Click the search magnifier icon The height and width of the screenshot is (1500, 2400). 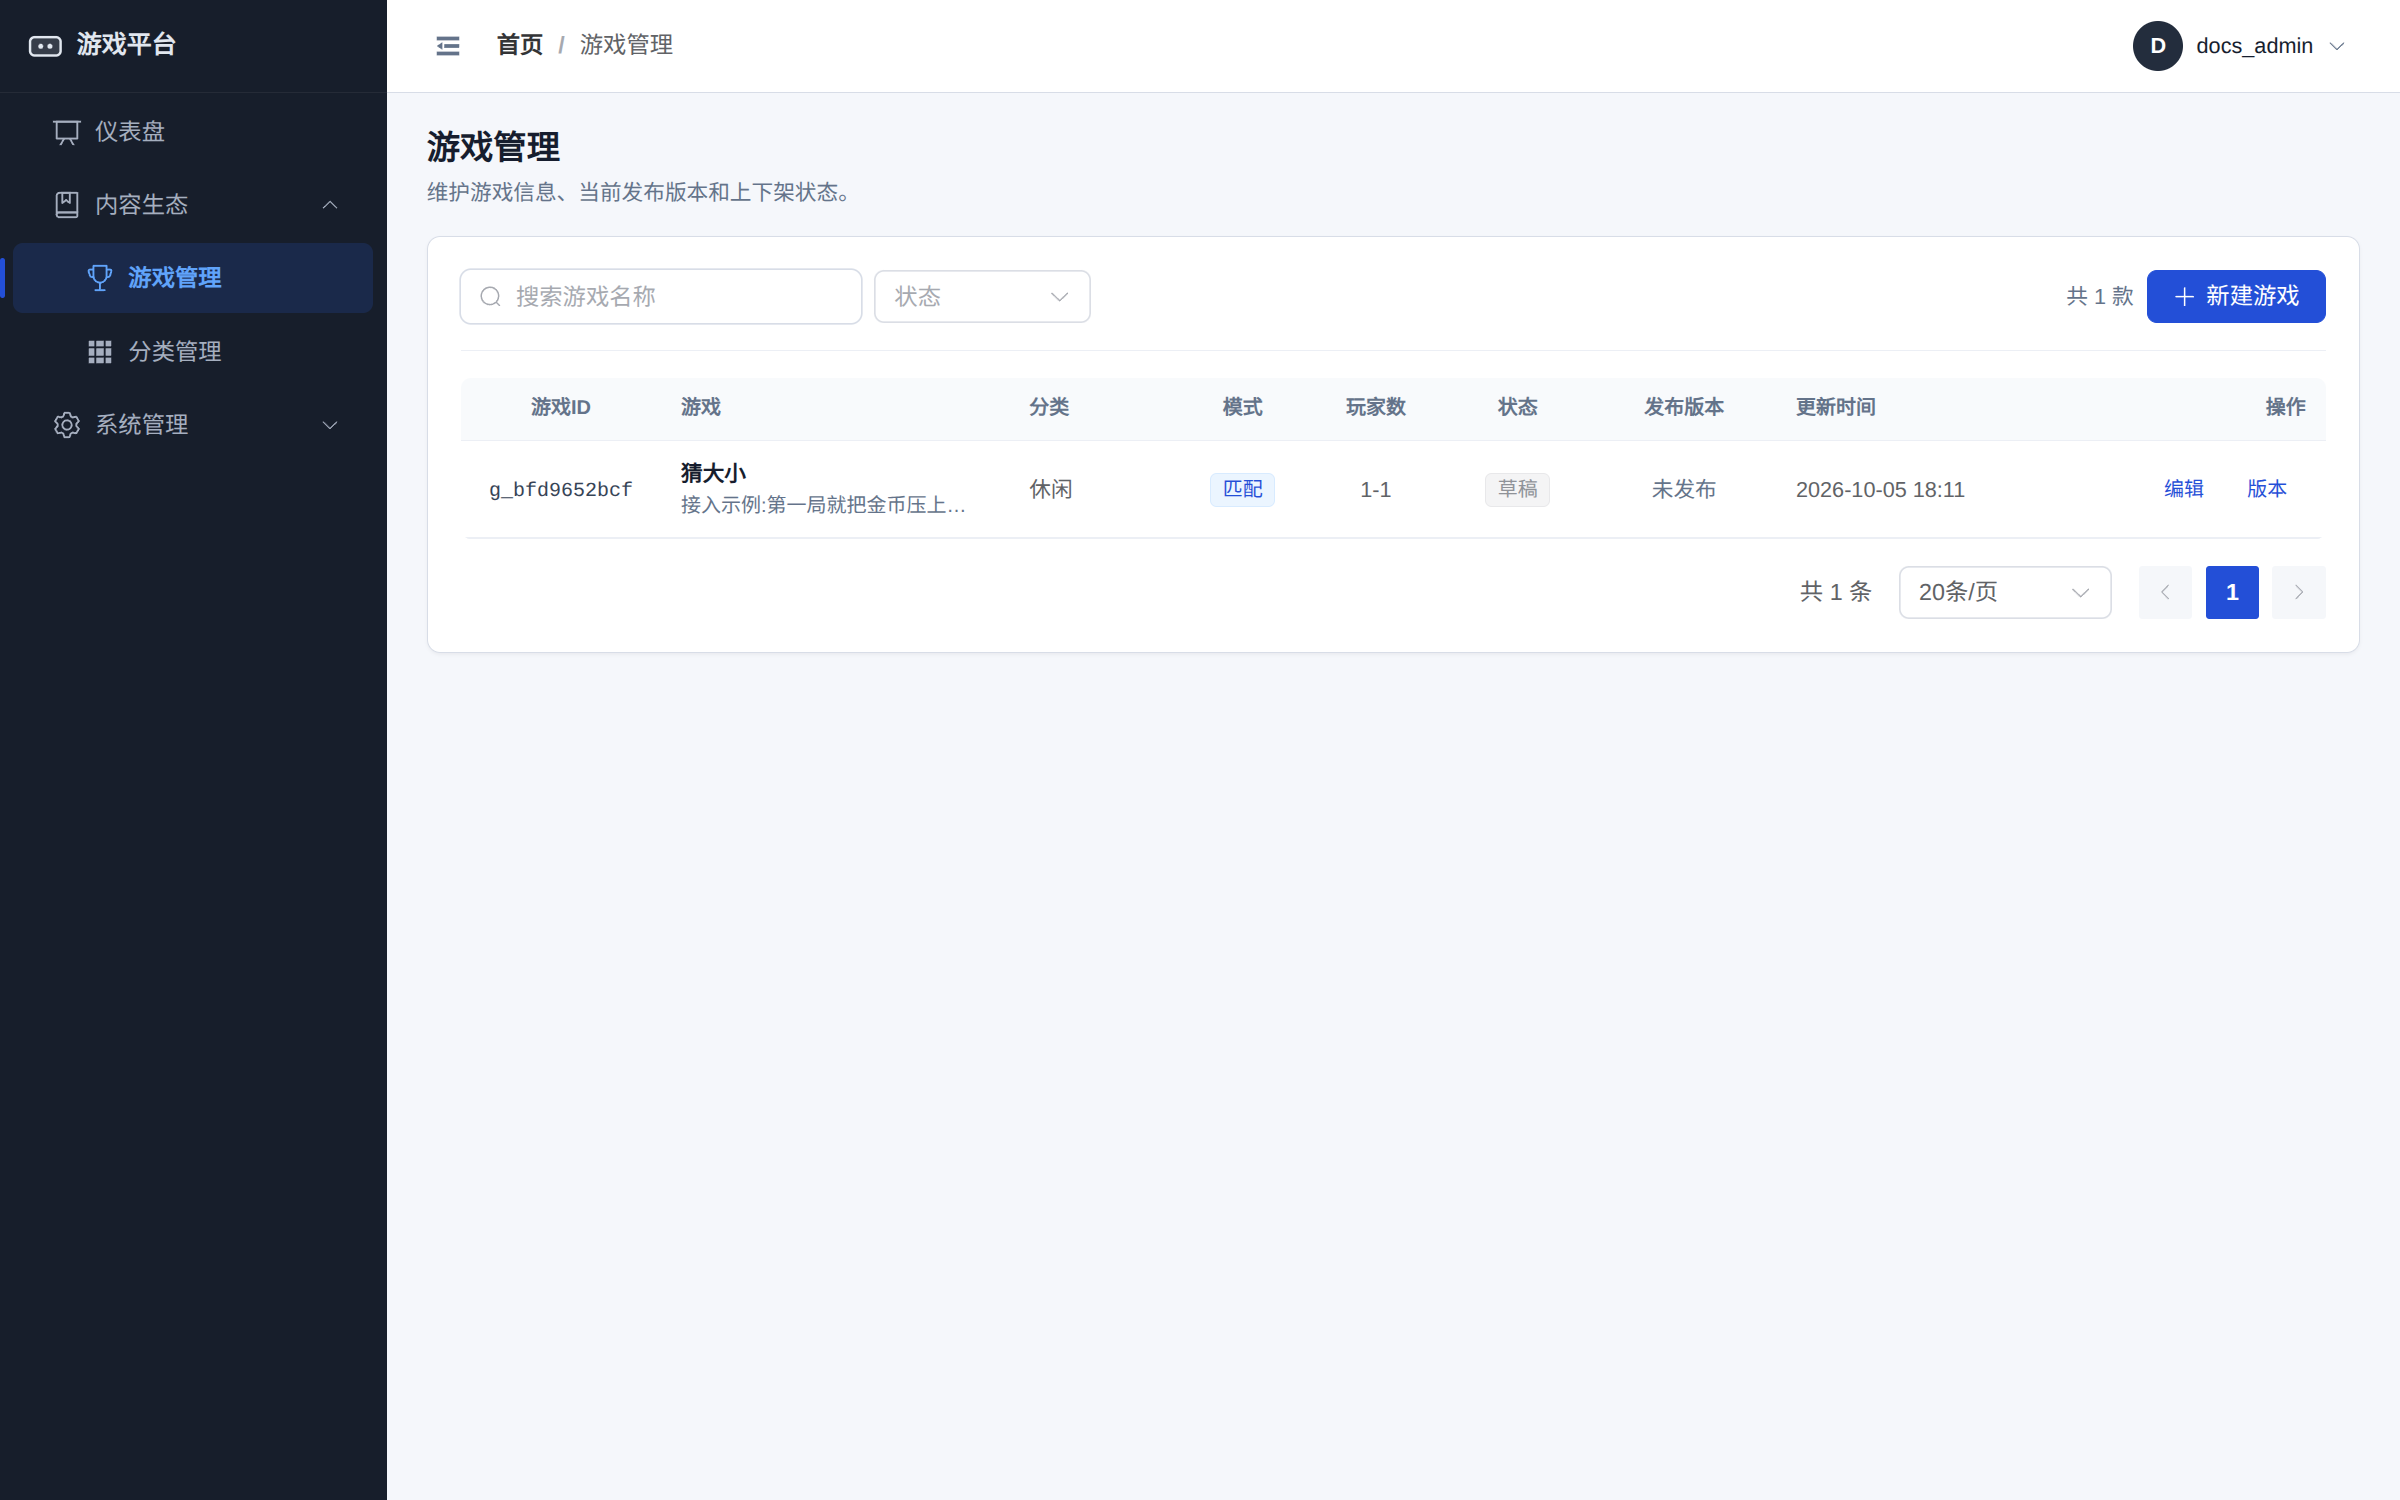point(490,297)
